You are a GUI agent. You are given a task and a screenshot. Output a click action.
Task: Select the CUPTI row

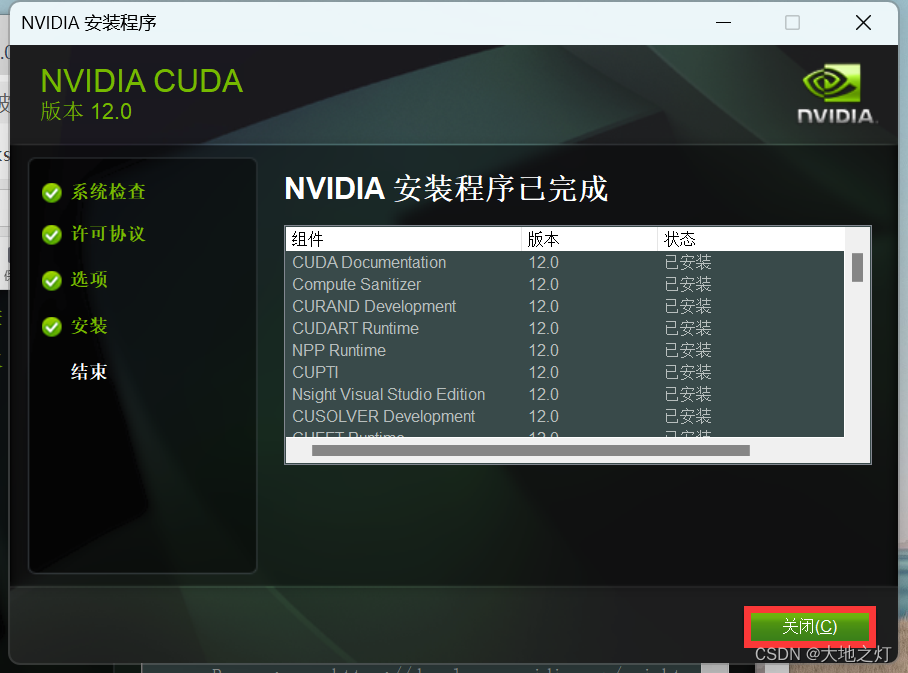click(x=565, y=372)
